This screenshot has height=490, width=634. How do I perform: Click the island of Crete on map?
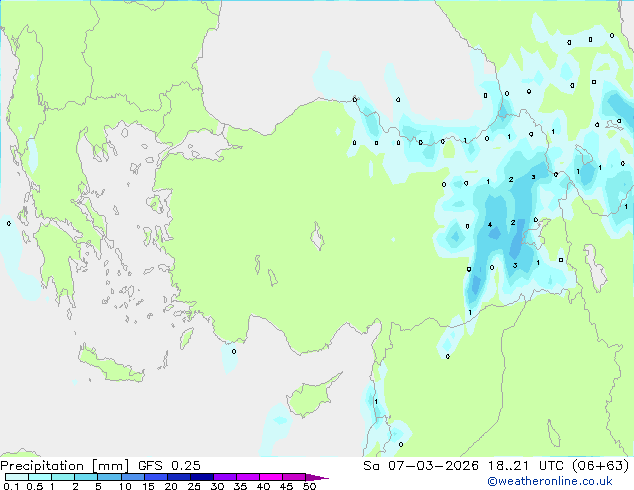coord(110,366)
